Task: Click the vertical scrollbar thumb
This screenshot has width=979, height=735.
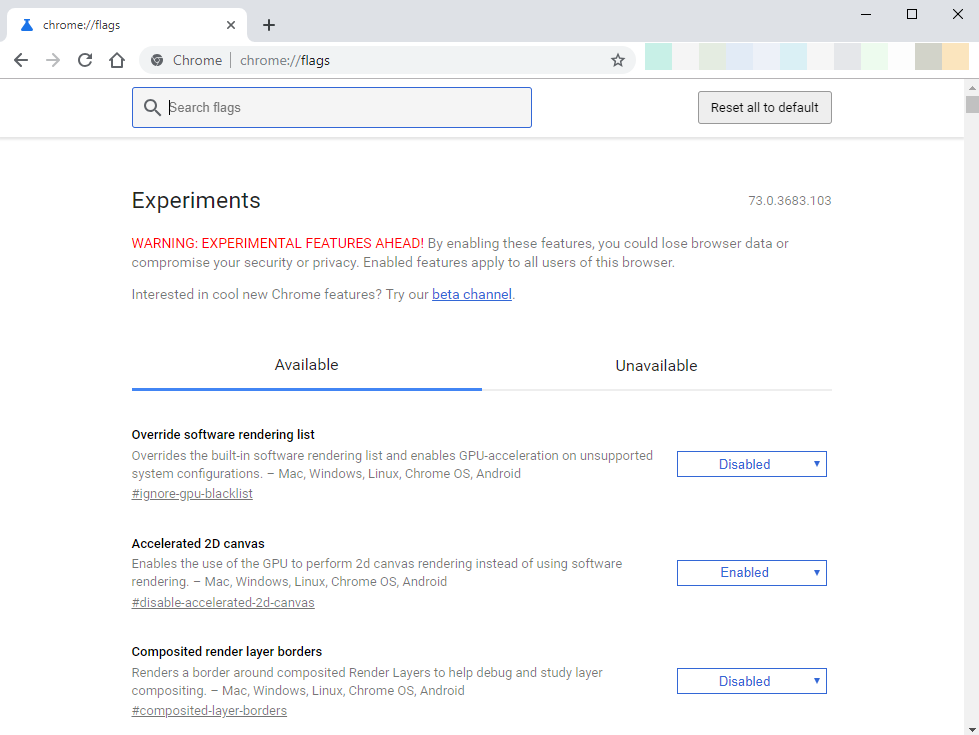Action: (x=972, y=104)
